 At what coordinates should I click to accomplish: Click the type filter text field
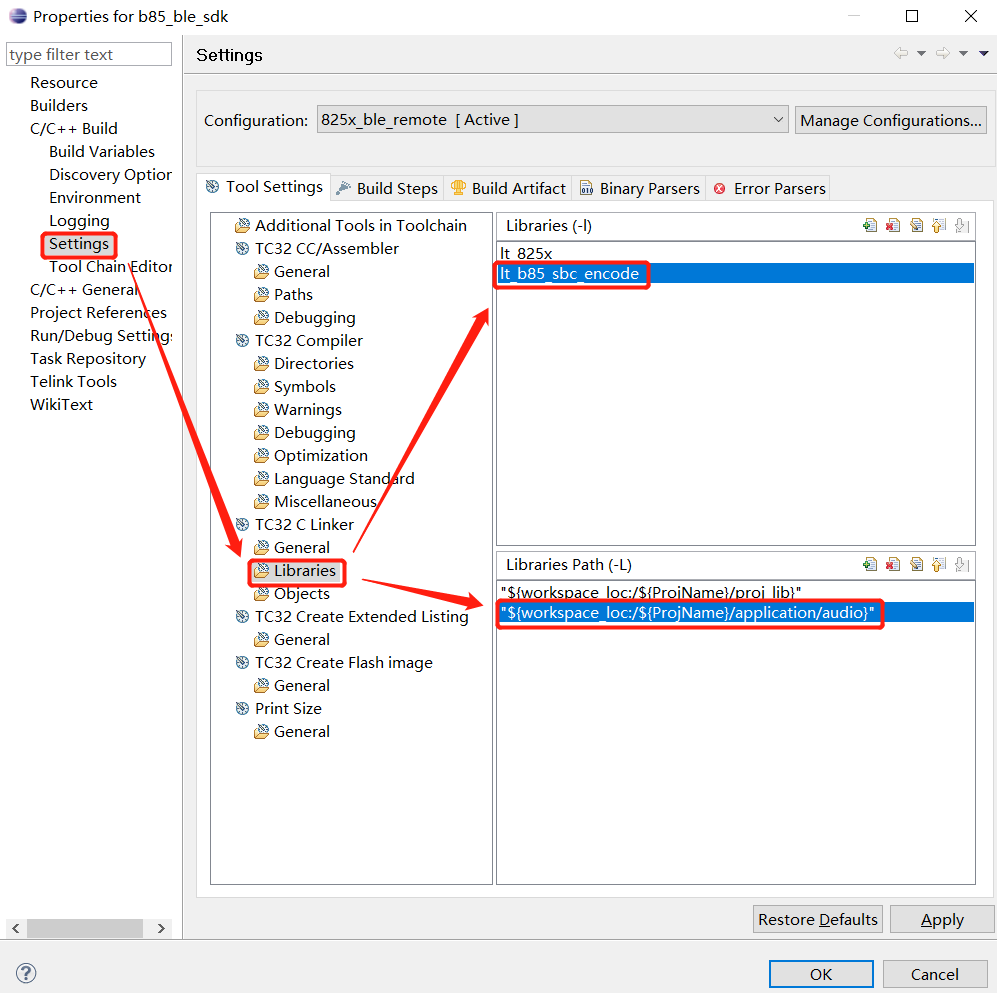[89, 55]
